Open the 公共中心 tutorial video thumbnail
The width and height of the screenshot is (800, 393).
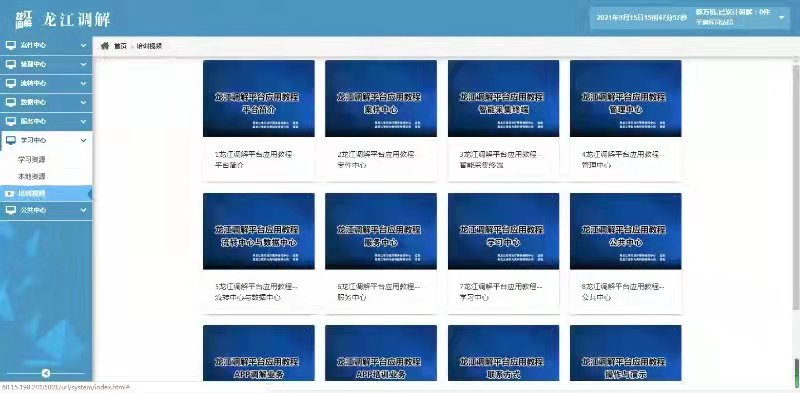click(626, 231)
